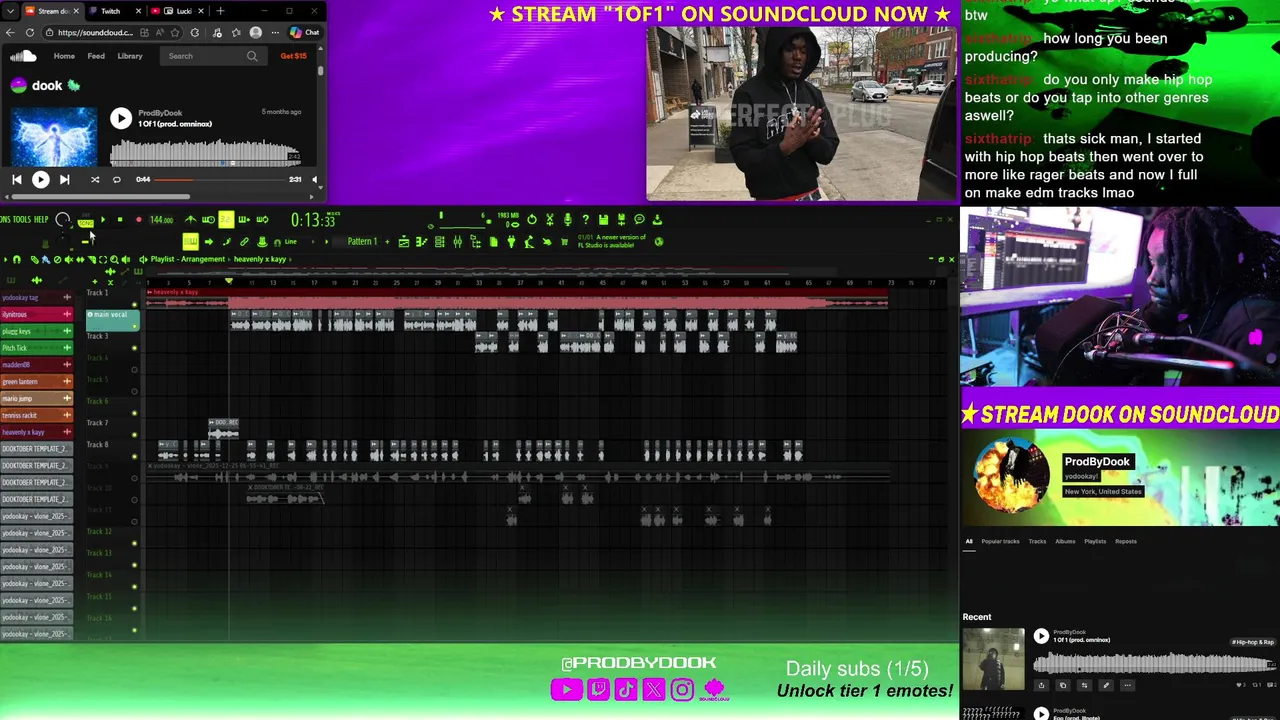This screenshot has width=1280, height=720.
Task: Open the 'heavenly x kayy' arrangement breadcrumb
Action: pyautogui.click(x=260, y=260)
